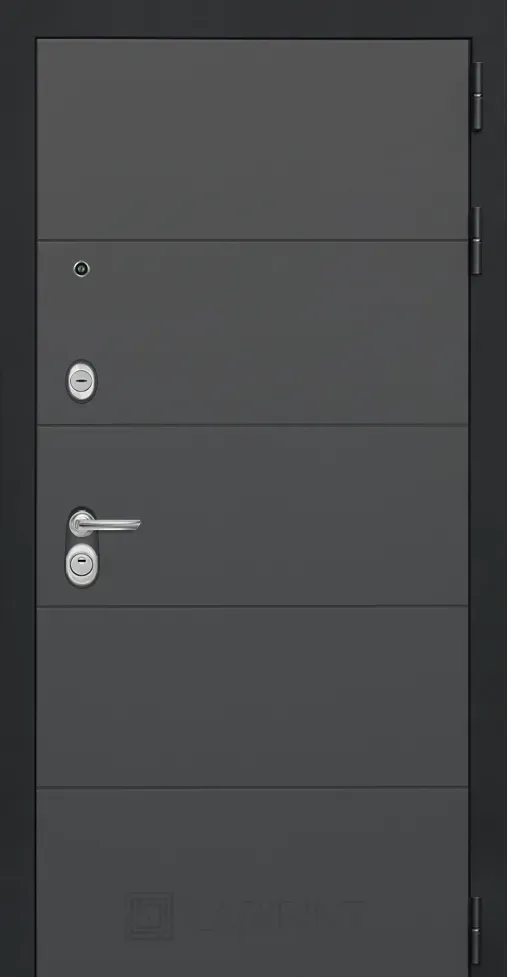This screenshot has height=977, width=508.
Task: Click the groove line above bottom panel
Action: (252, 788)
